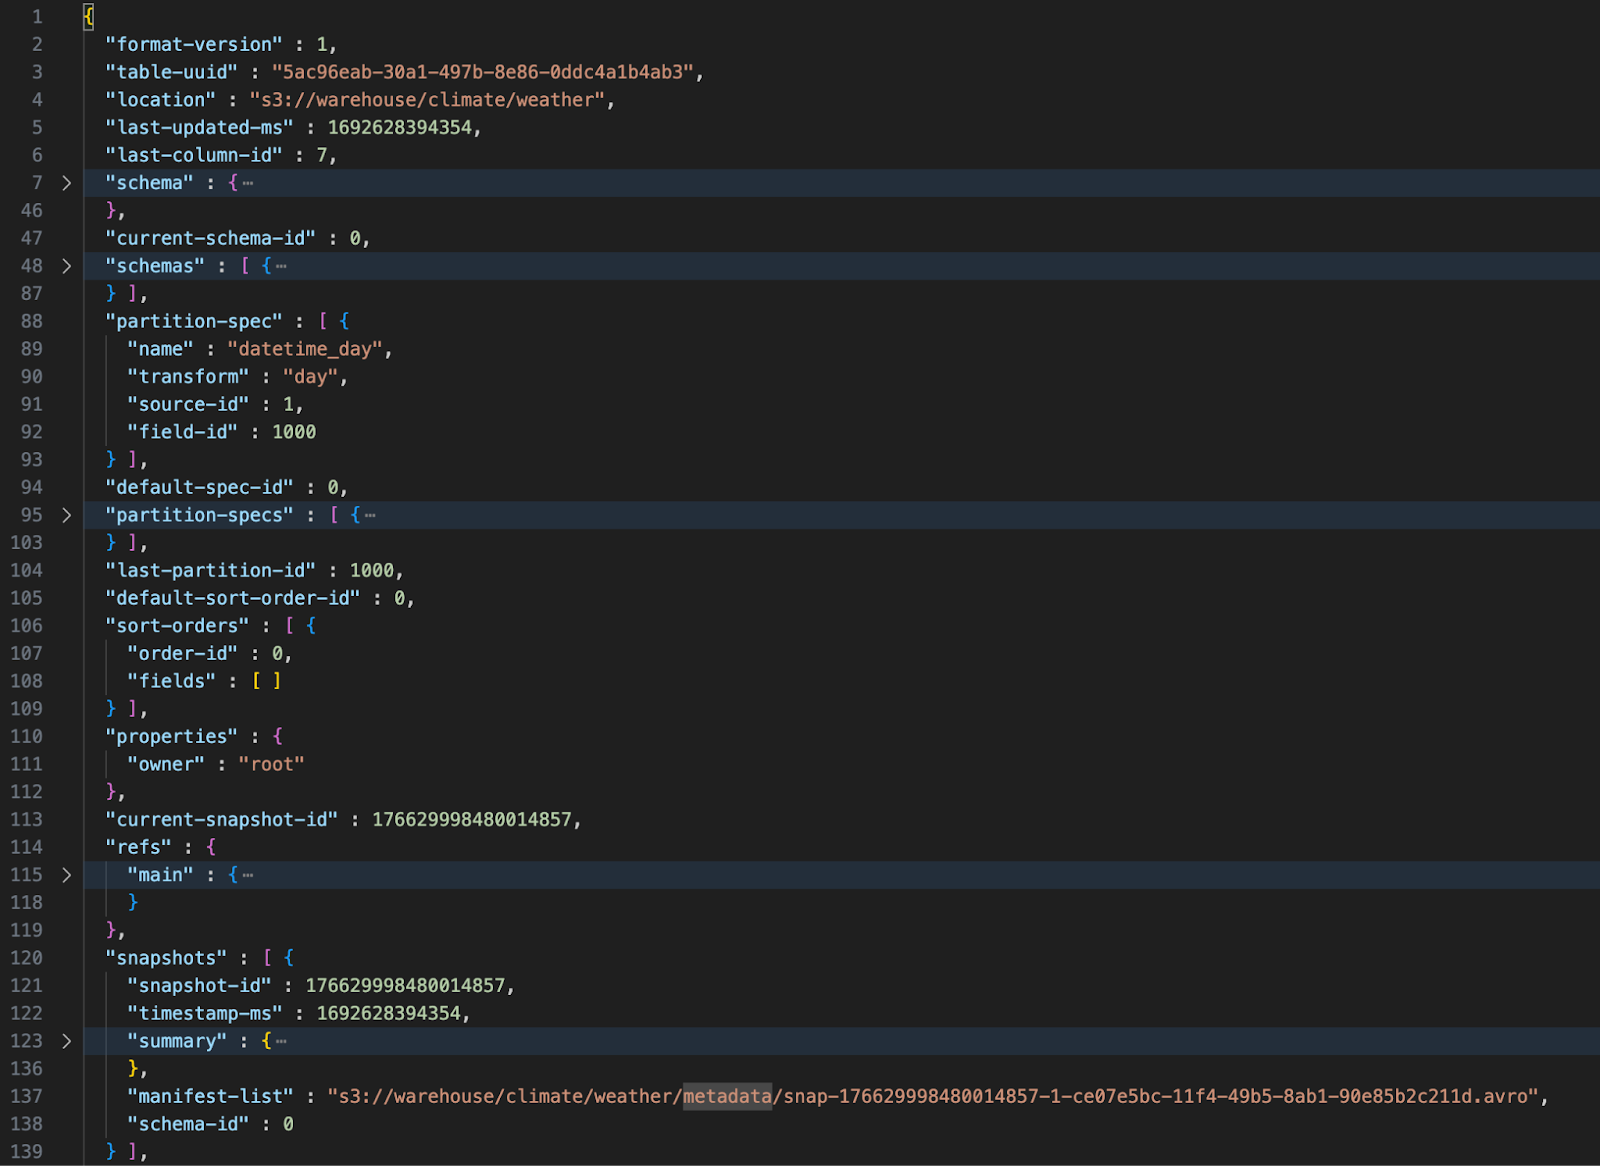Click the ellipsis after "schema" opening brace
Image resolution: width=1600 pixels, height=1166 pixels.
tap(248, 183)
